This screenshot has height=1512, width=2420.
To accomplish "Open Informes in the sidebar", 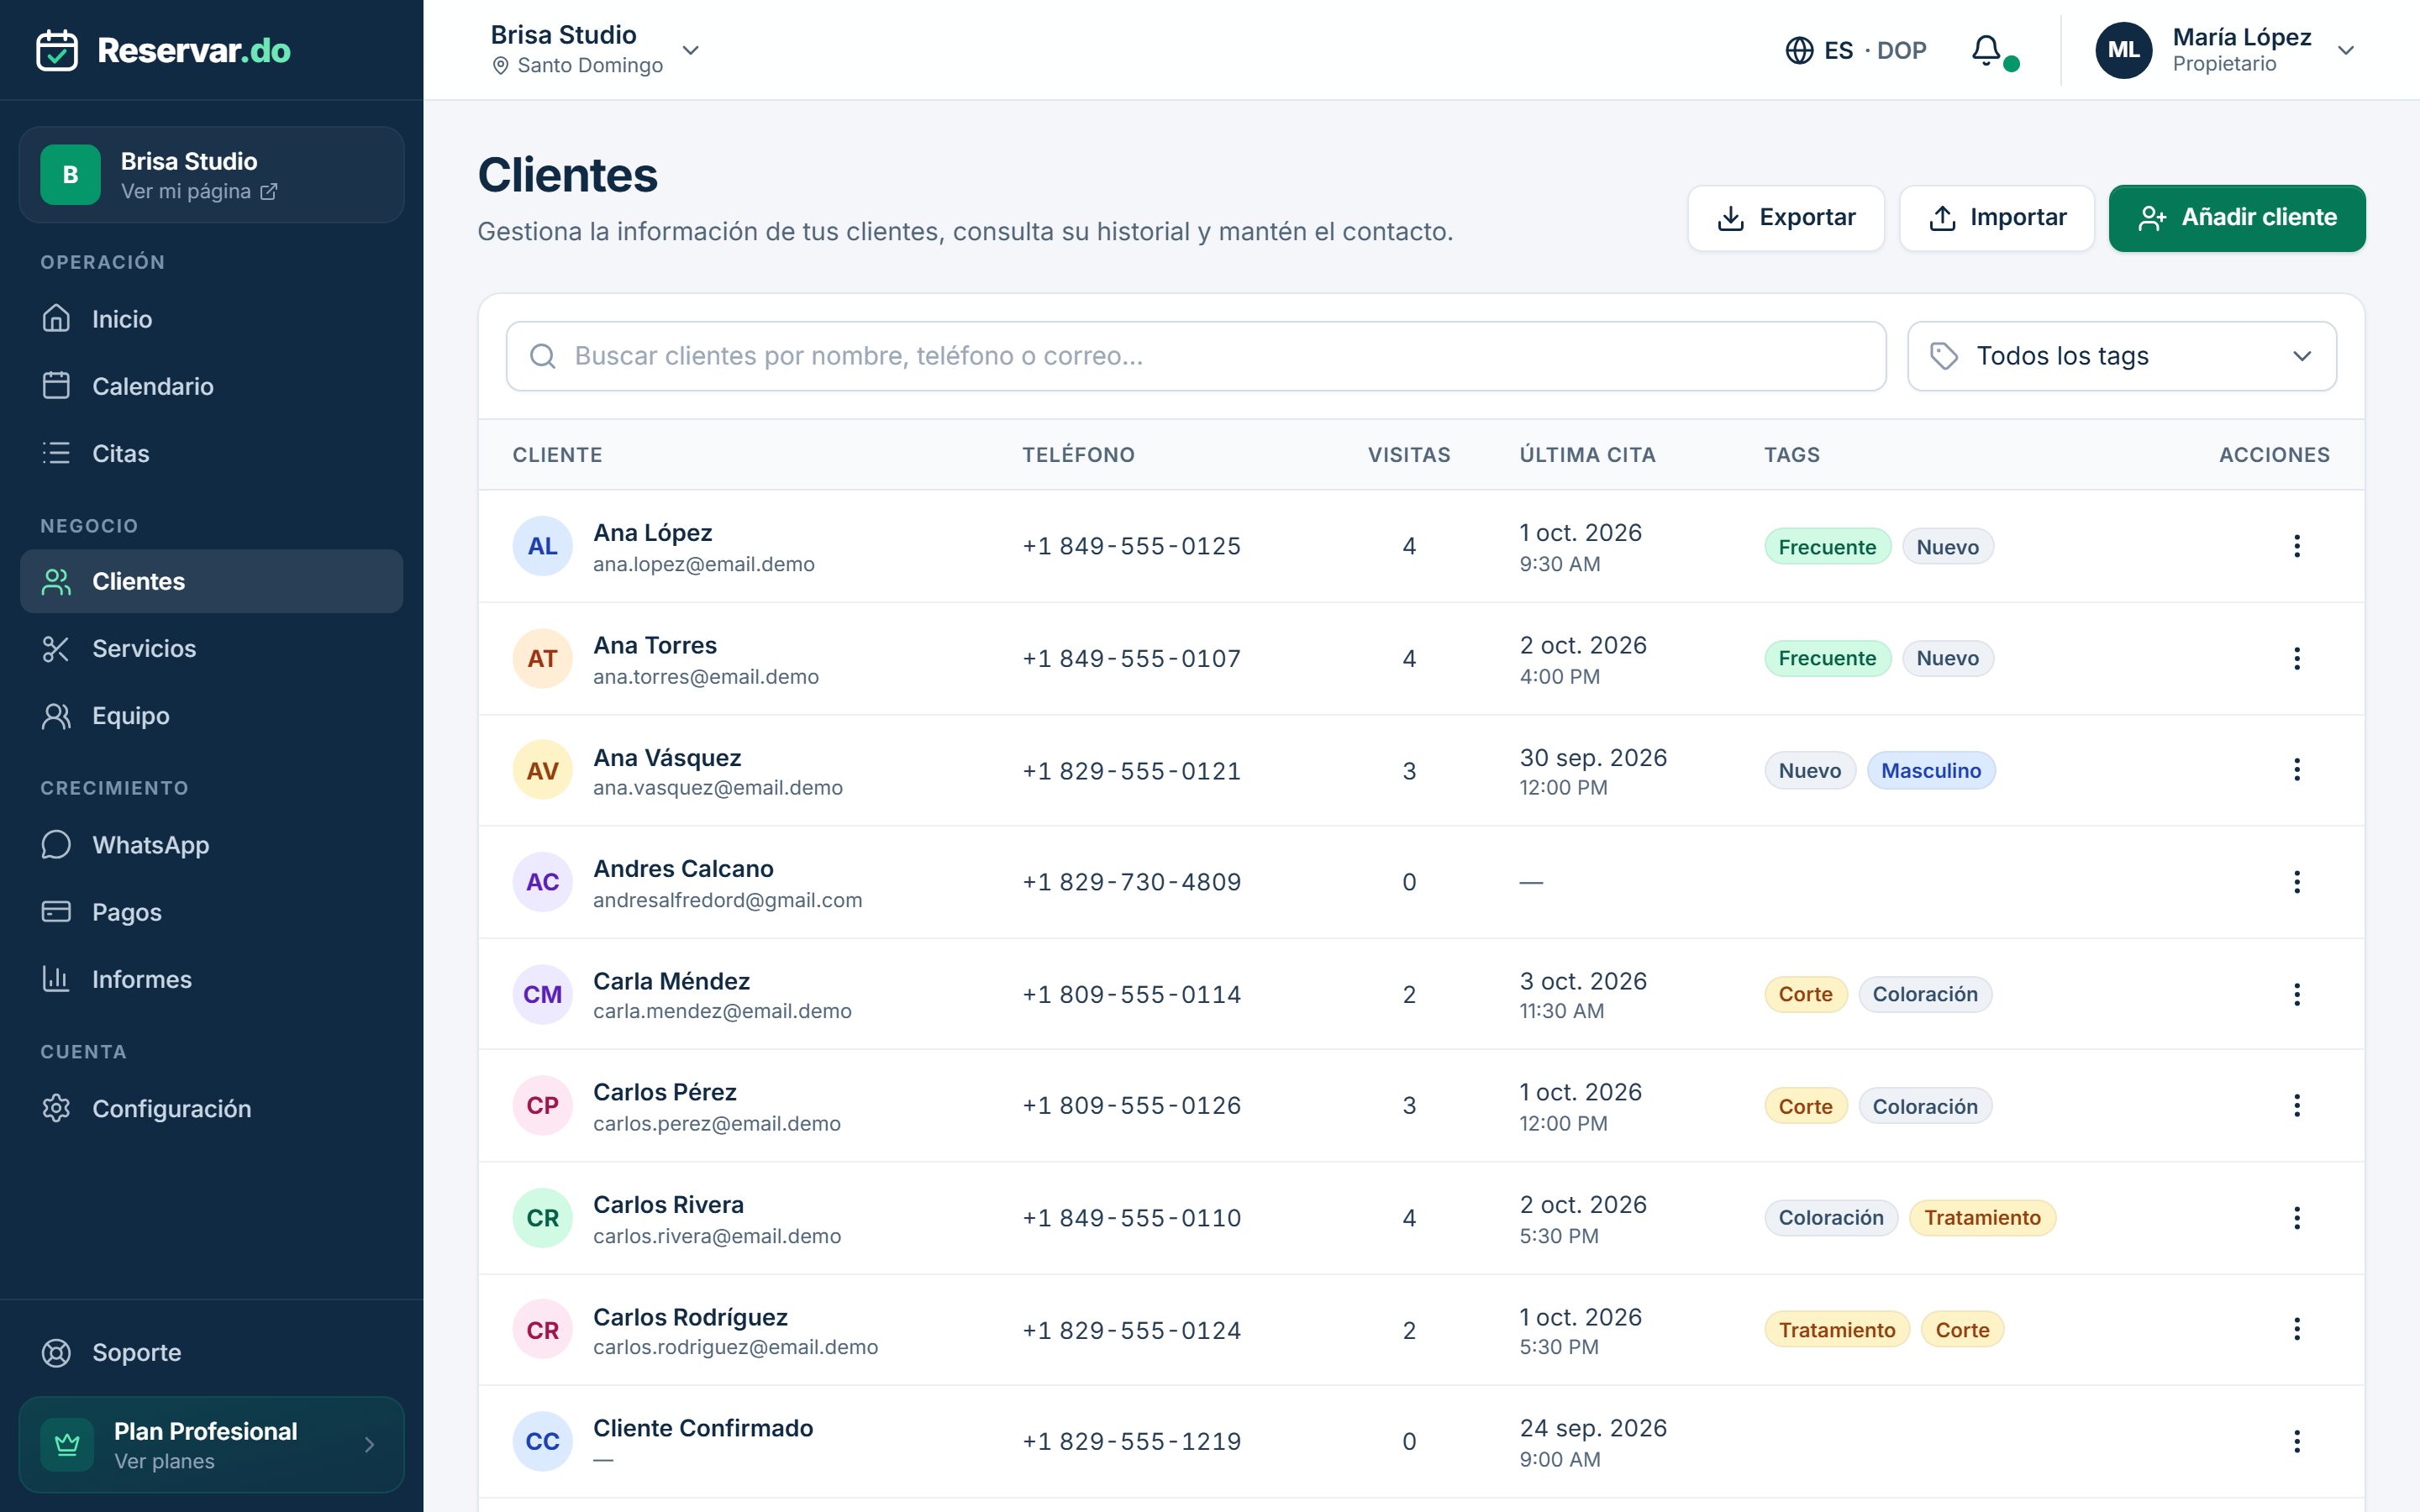I will click(x=211, y=979).
